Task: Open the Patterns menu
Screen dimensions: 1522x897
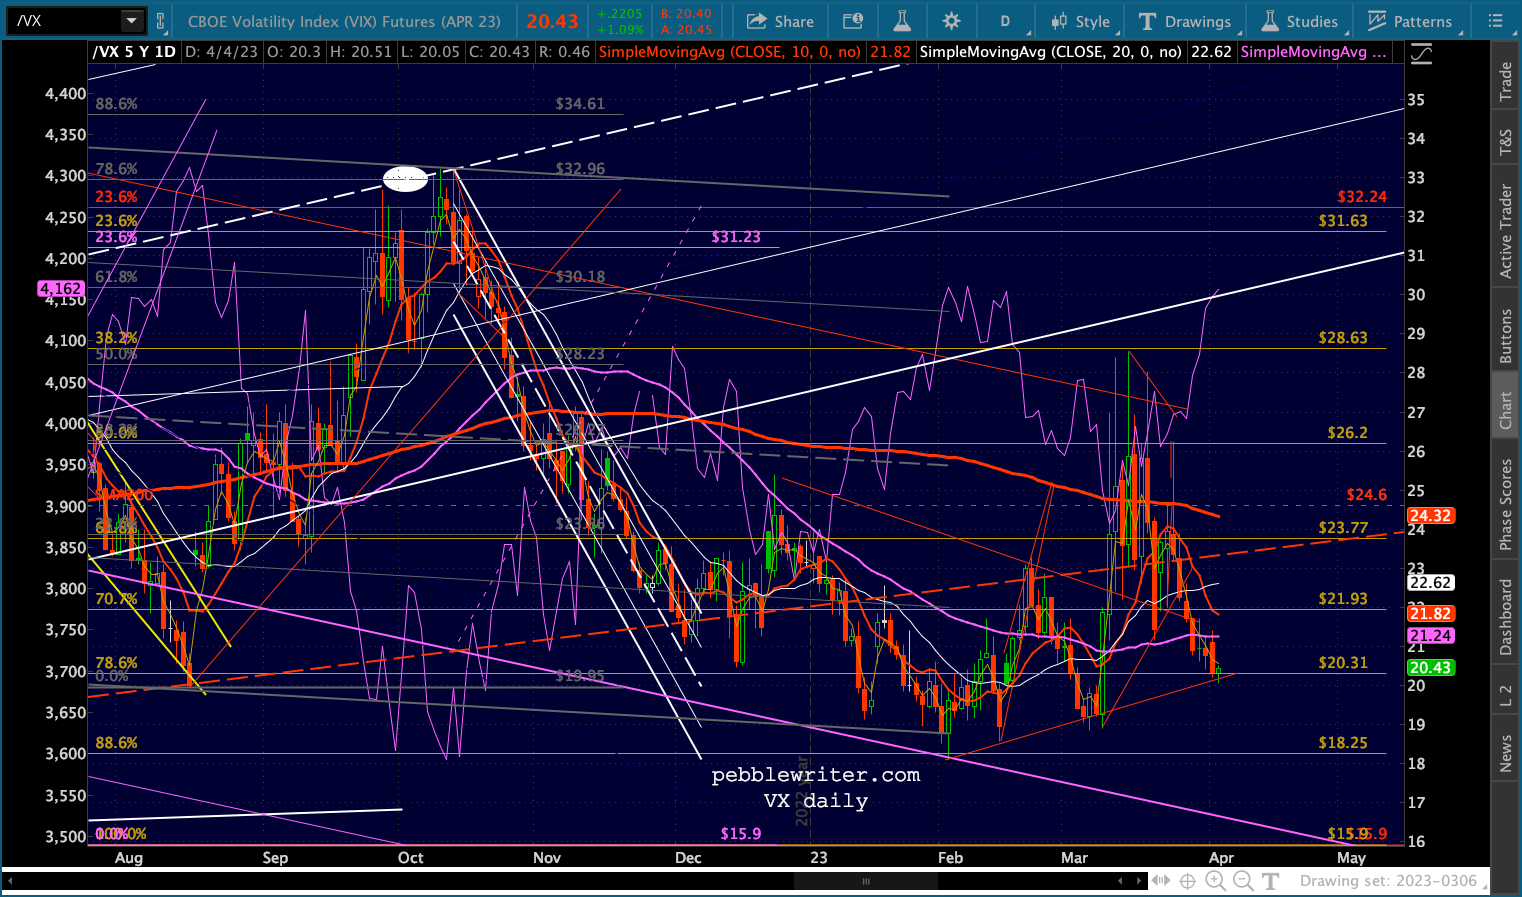Action: 1410,21
